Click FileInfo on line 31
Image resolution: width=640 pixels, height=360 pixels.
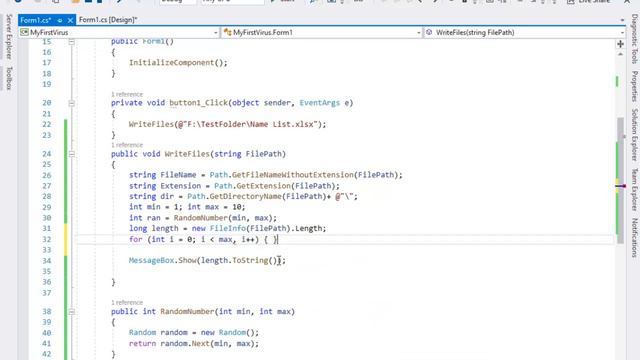pyautogui.click(x=227, y=229)
